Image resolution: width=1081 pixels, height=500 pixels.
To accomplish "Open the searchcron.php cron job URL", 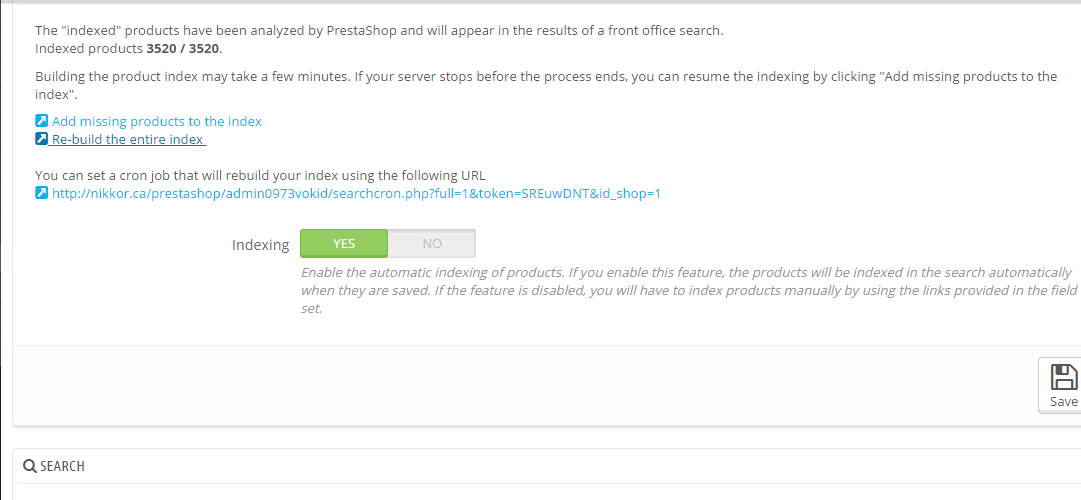I will 356,193.
